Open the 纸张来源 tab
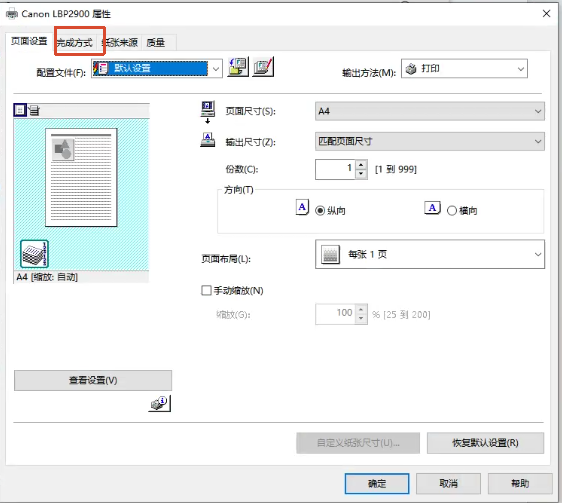Image resolution: width=562 pixels, height=503 pixels. (x=120, y=42)
